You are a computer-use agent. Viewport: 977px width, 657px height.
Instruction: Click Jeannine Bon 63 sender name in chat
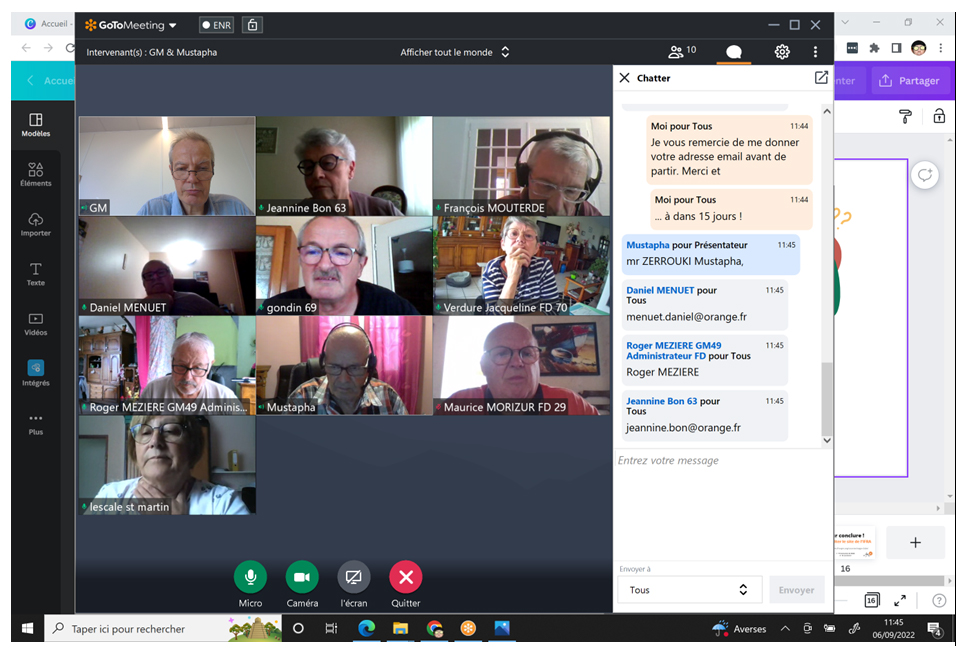click(662, 401)
